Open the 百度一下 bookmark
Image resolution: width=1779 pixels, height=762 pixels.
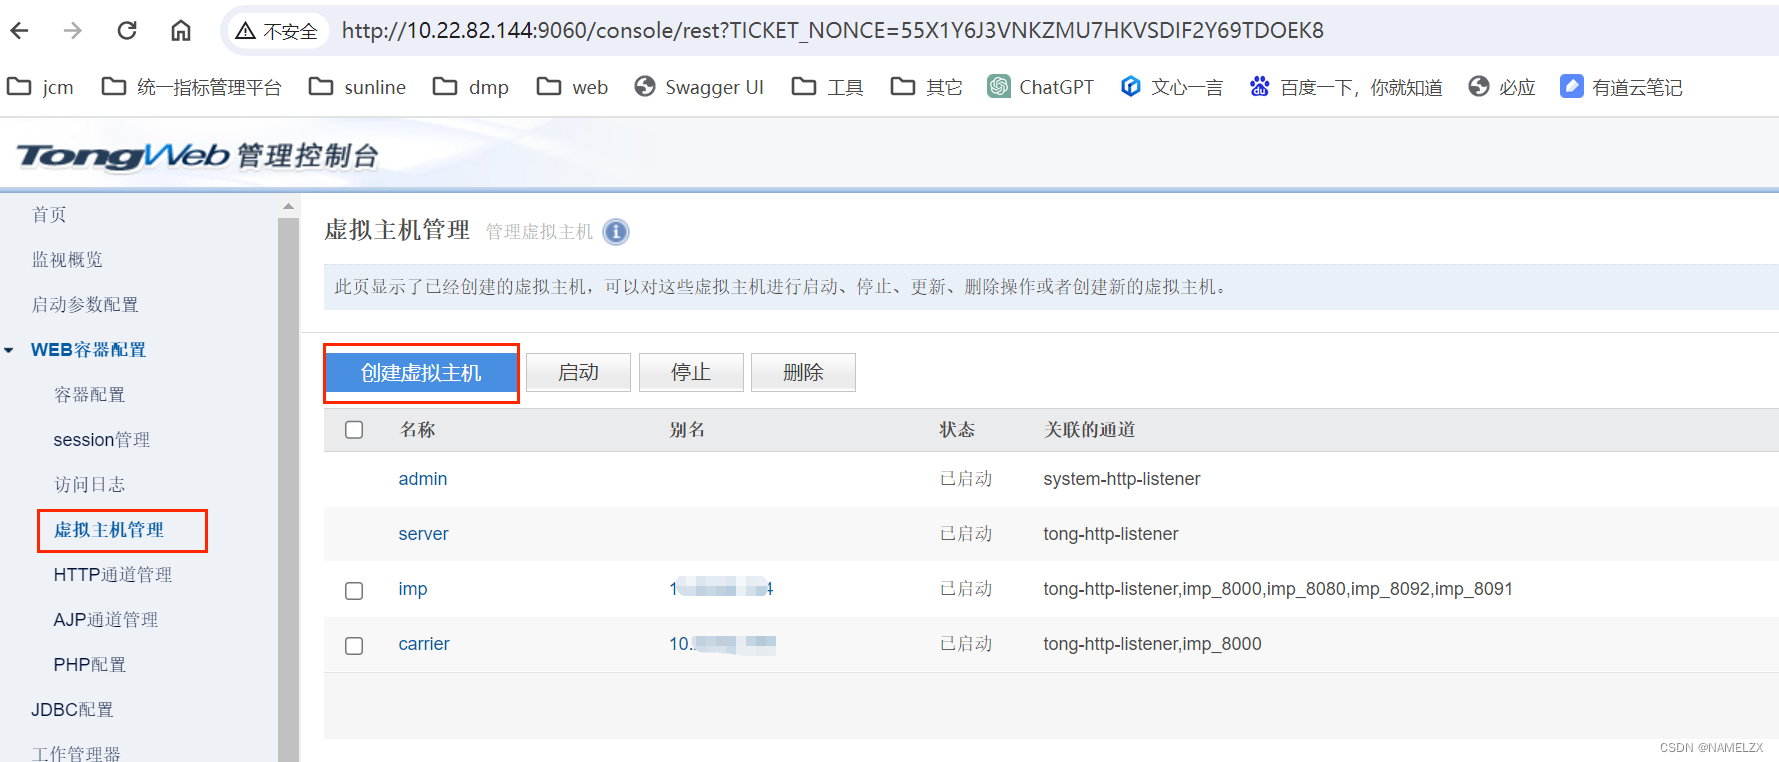pyautogui.click(x=1345, y=87)
